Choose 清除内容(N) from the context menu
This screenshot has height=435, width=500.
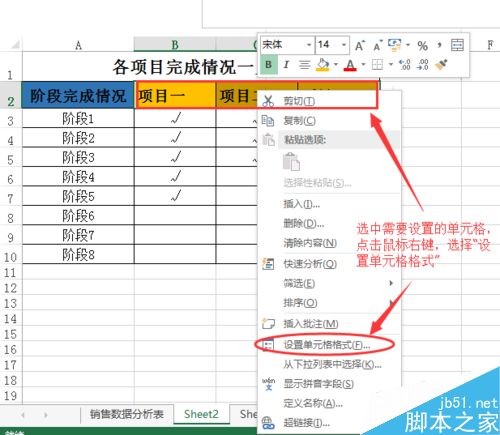coord(330,243)
